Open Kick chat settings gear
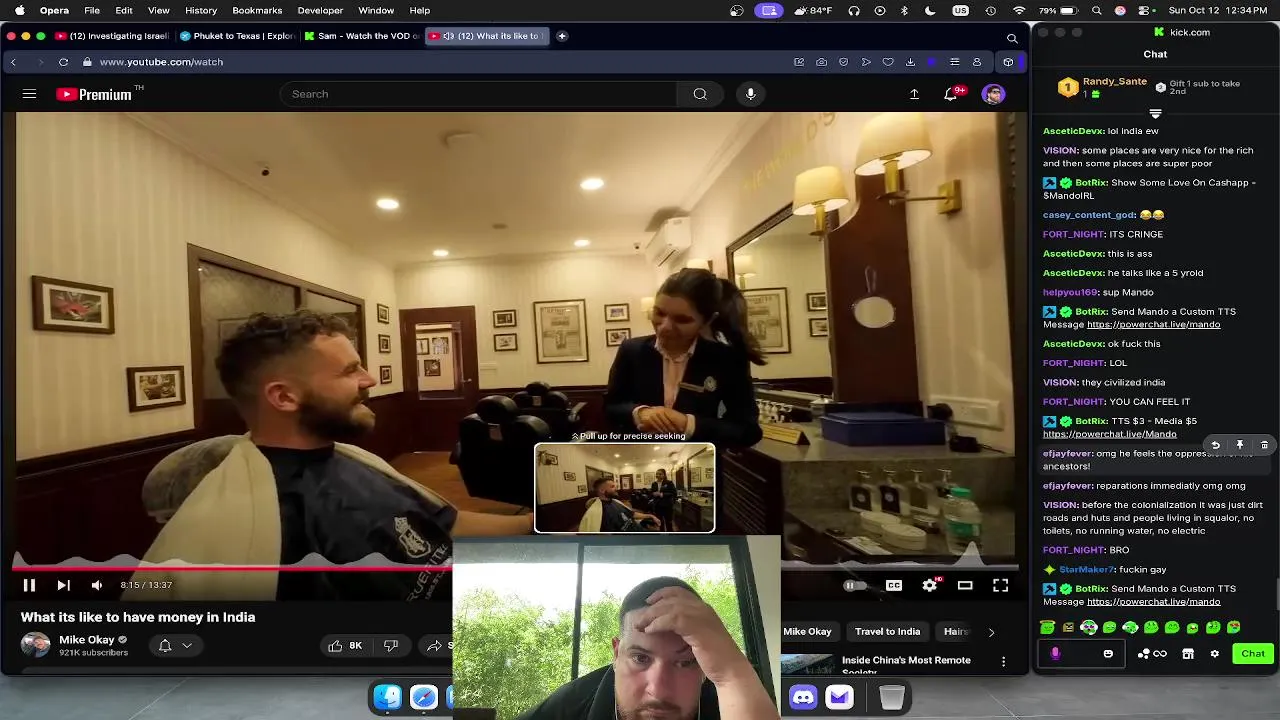This screenshot has height=720, width=1280. coord(1214,654)
